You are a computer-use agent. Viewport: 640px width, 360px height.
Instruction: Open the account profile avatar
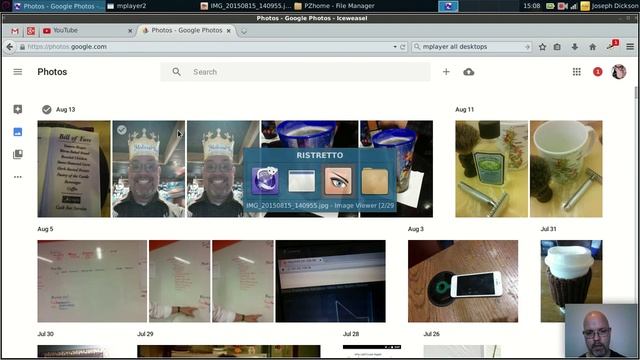coord(619,72)
